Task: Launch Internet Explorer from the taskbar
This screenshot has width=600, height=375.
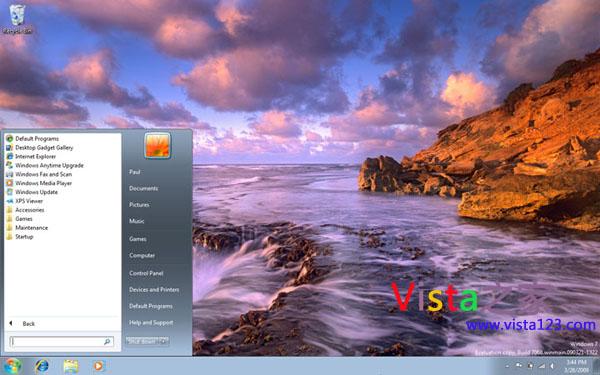Action: (x=42, y=366)
